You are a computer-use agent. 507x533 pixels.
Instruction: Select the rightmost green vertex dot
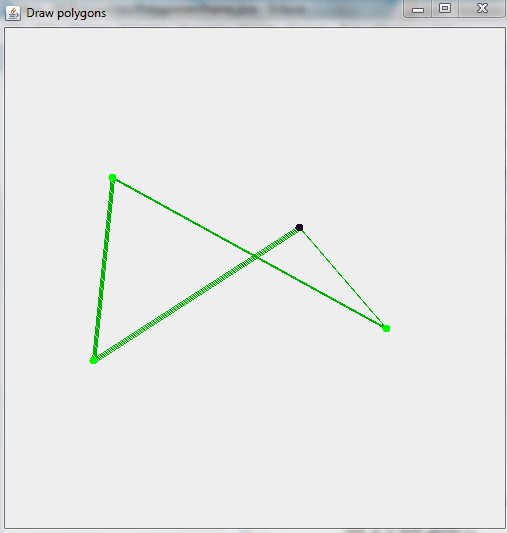[x=386, y=328]
